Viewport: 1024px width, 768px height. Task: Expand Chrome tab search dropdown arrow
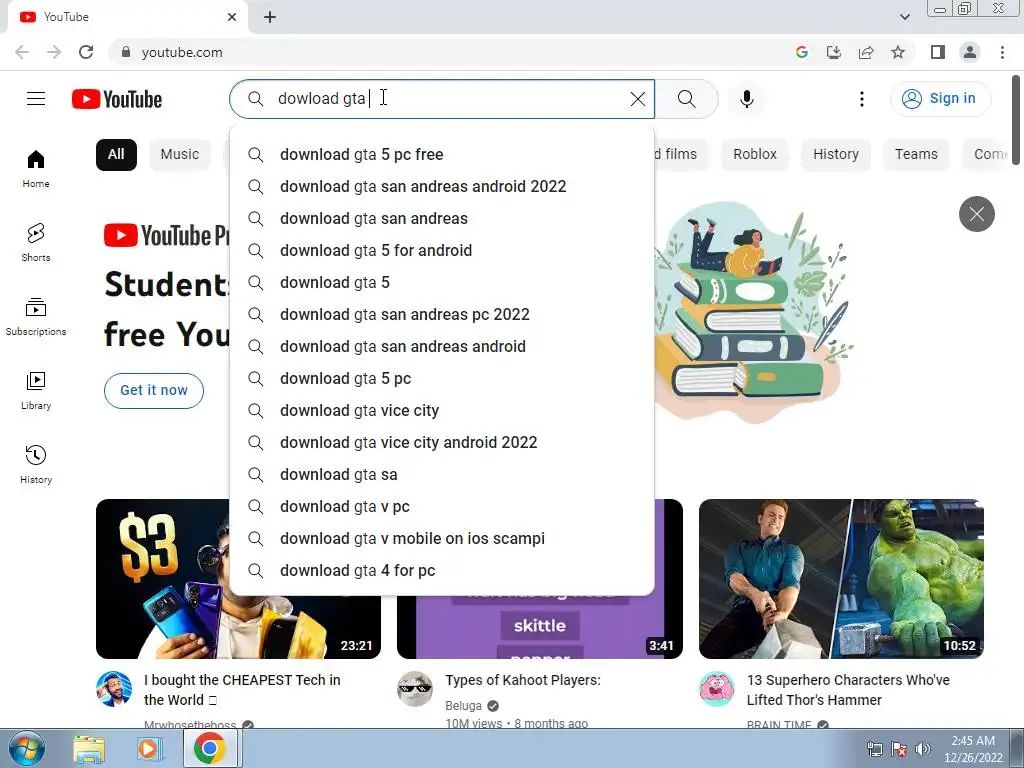point(904,17)
